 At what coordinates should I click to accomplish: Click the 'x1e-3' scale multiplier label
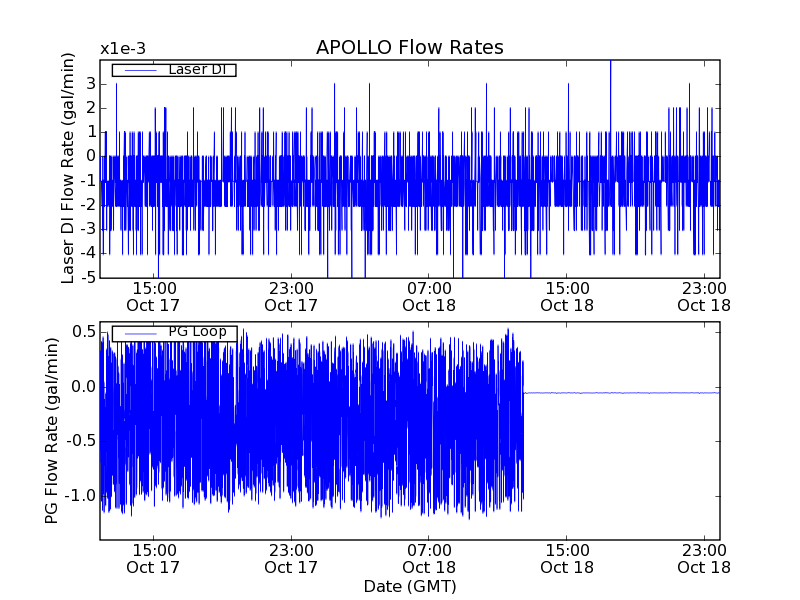click(123, 49)
